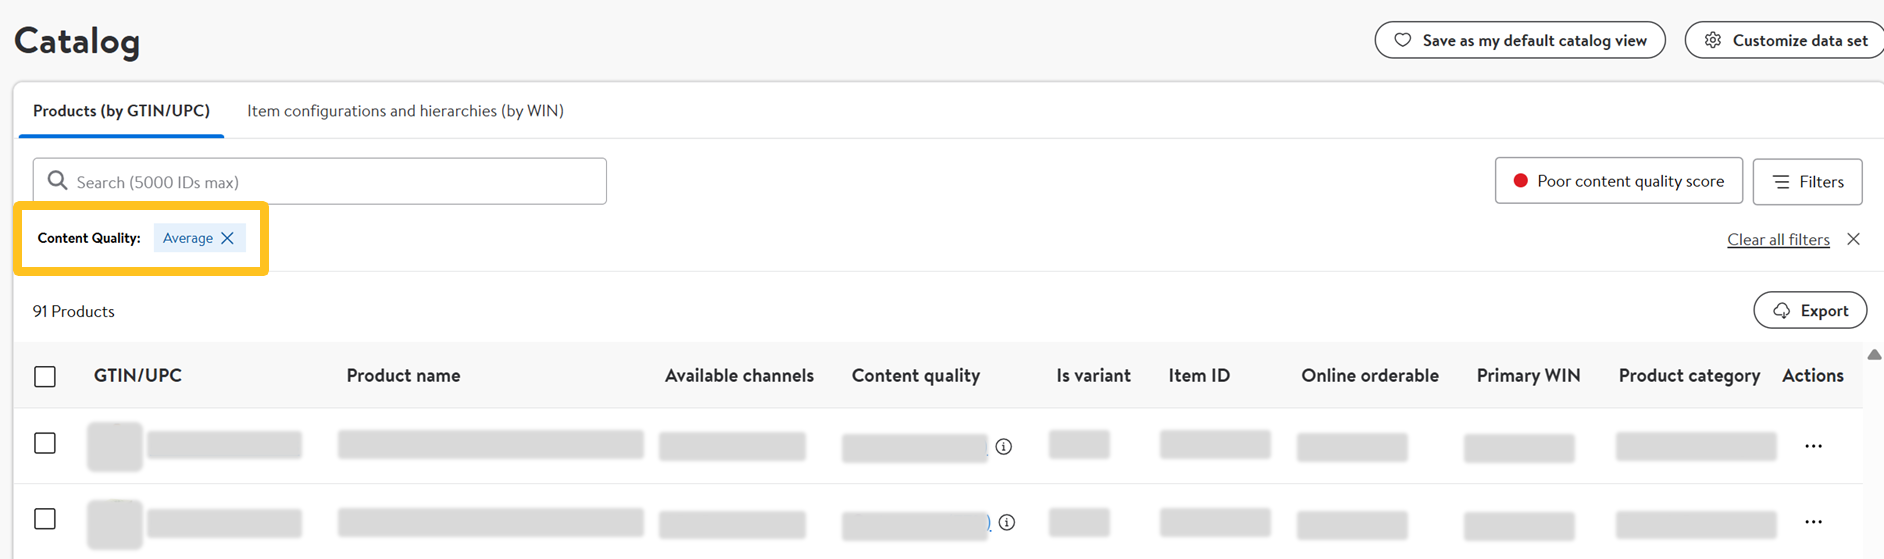Check the second product row checkbox

tap(45, 519)
